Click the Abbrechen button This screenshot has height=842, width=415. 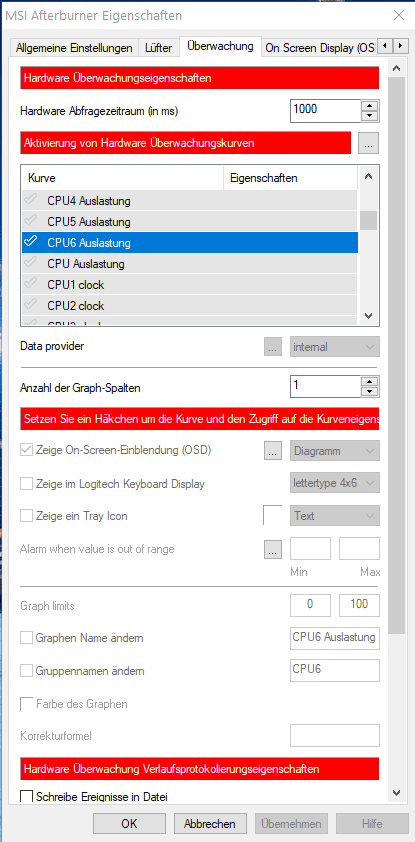(209, 824)
